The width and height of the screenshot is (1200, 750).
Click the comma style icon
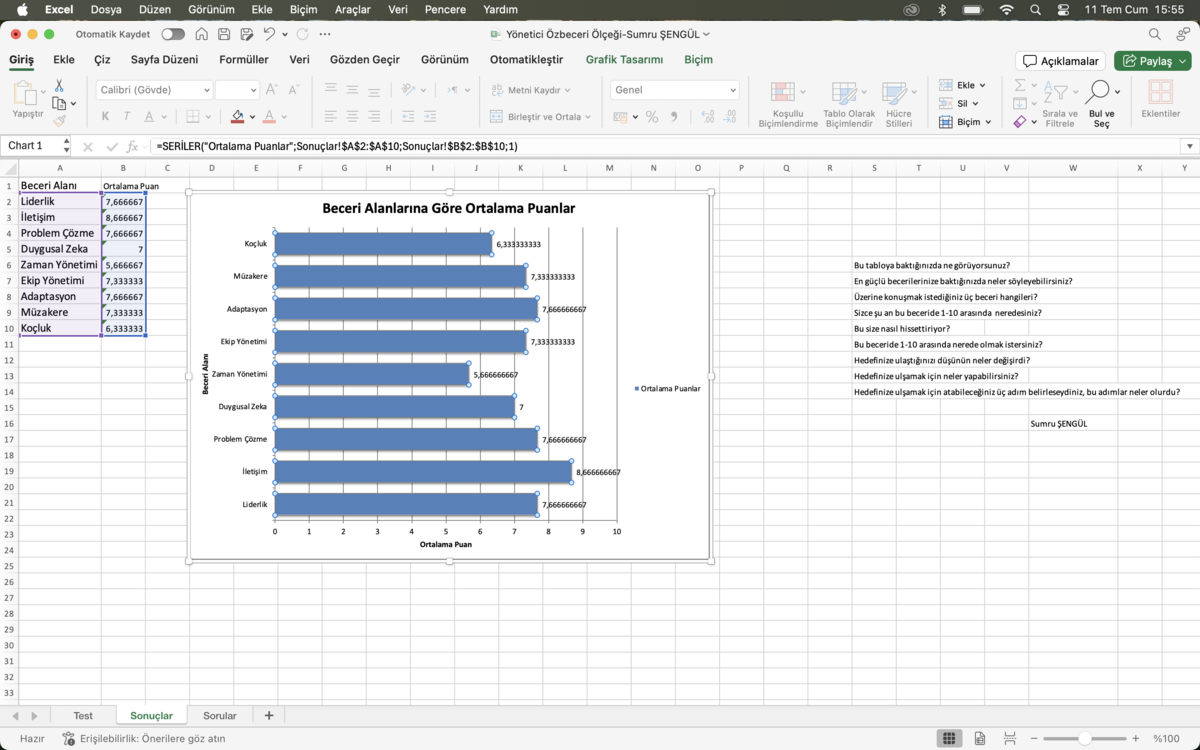pyautogui.click(x=673, y=117)
